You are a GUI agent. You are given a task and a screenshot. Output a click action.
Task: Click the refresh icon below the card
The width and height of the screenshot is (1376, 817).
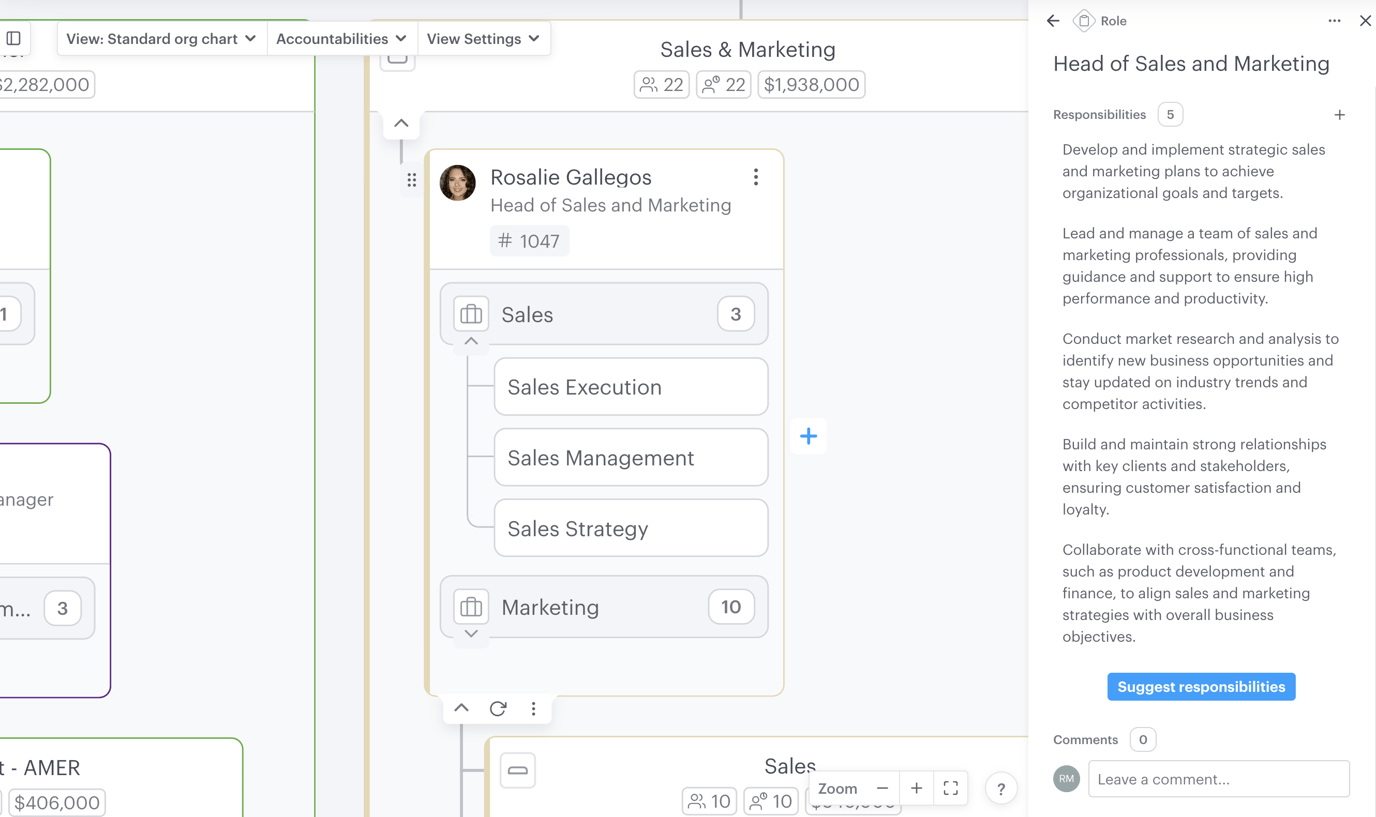[498, 709]
